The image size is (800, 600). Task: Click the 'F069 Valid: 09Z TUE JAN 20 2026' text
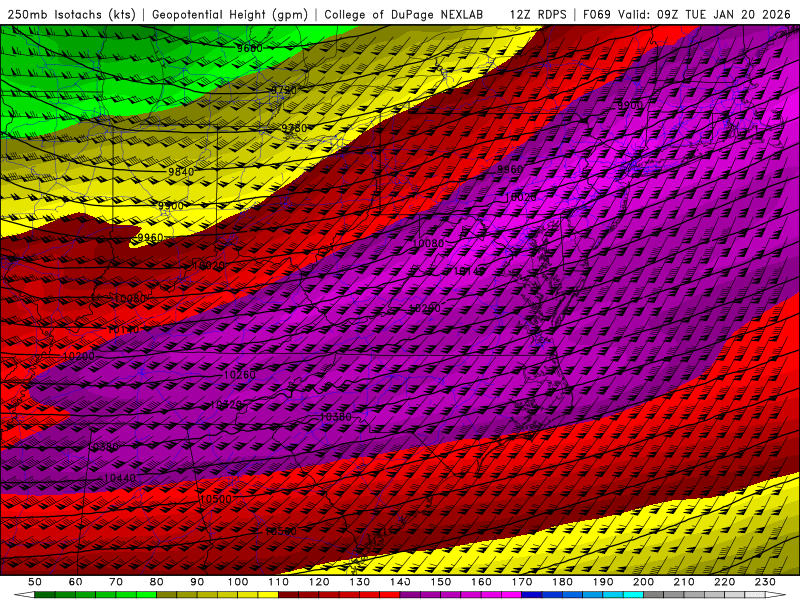coord(686,14)
